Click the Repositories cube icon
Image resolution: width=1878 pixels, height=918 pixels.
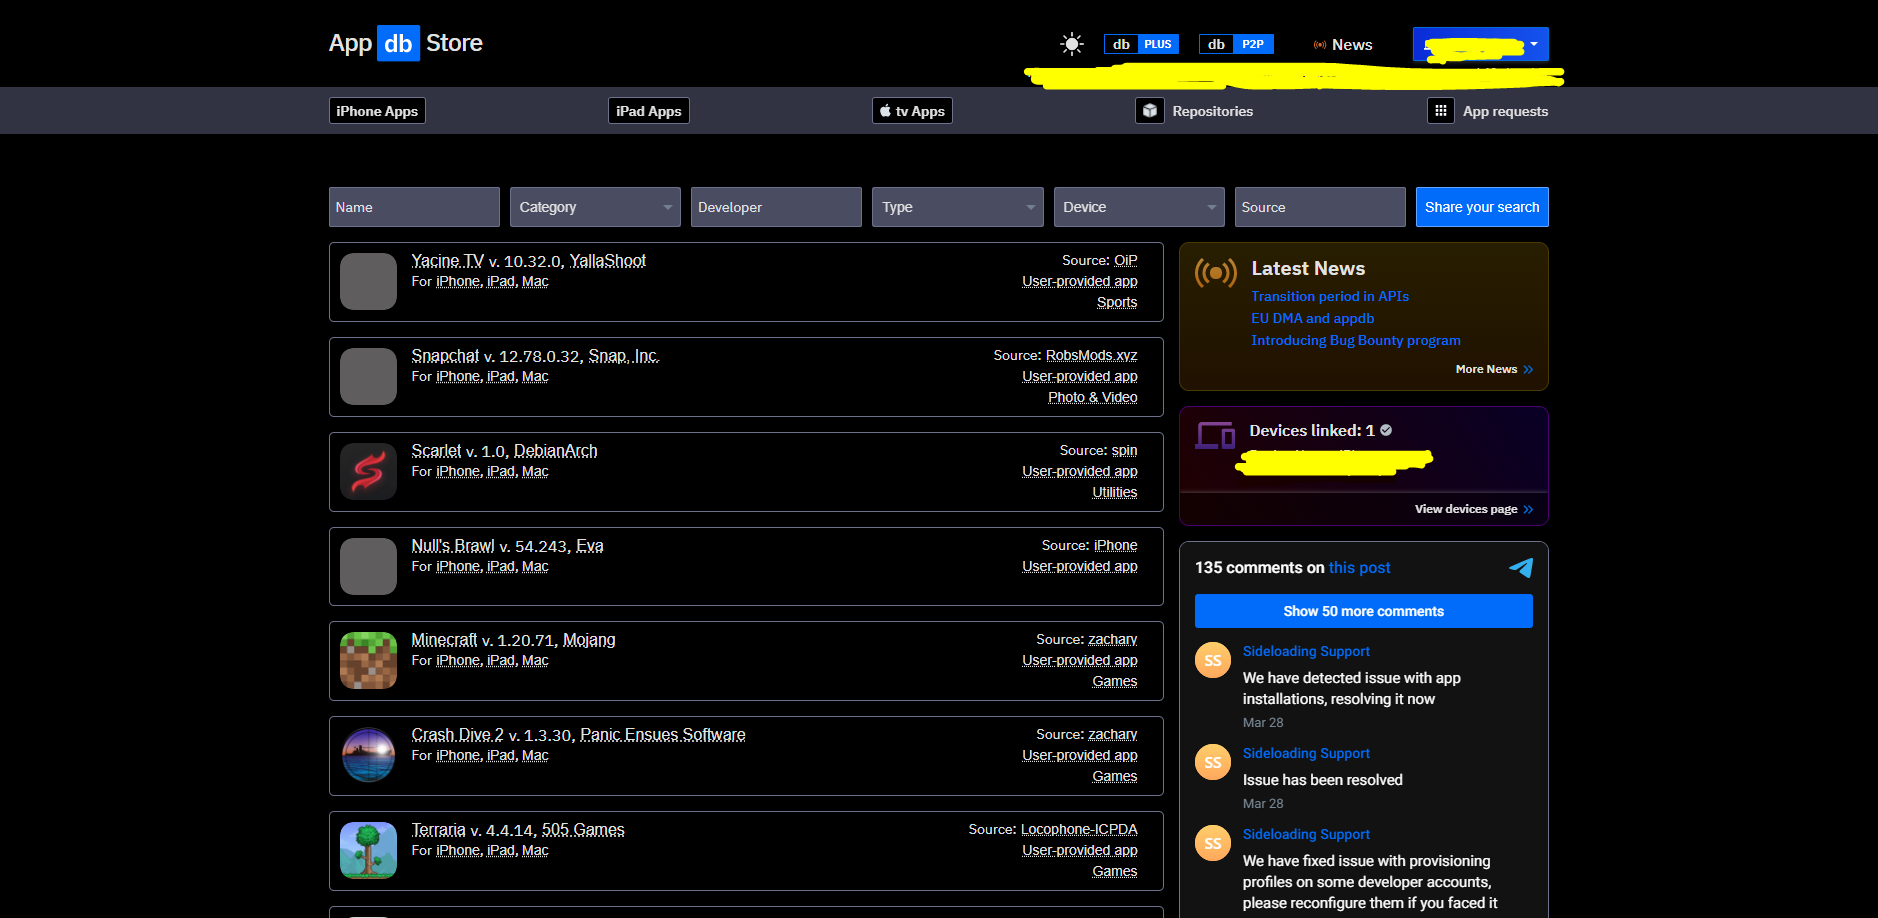[x=1150, y=111]
